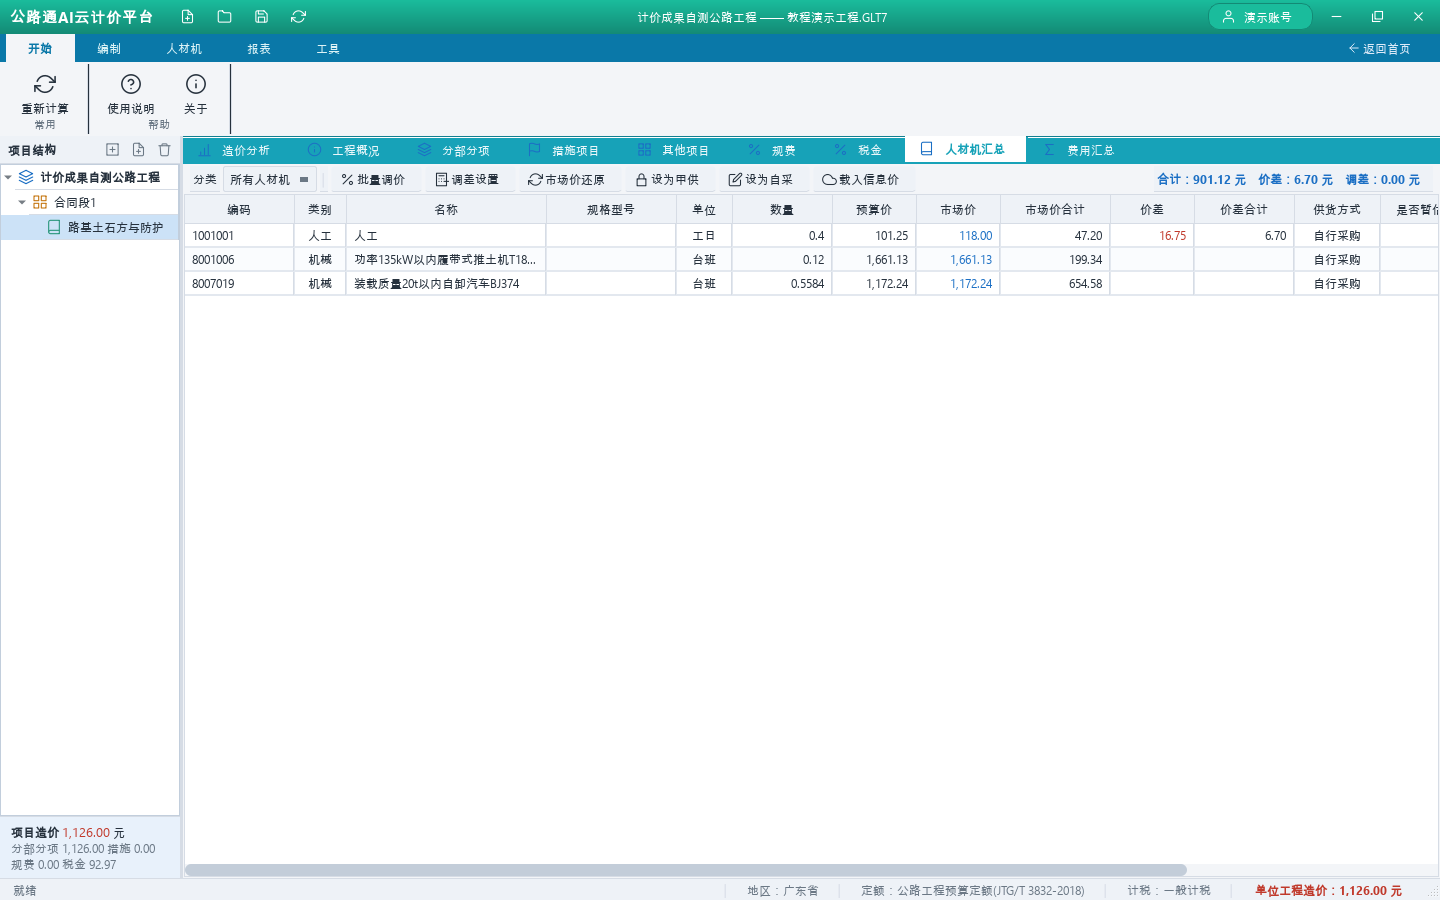This screenshot has height=900, width=1440.
Task: Collapse the 合同段1 tree node
Action: coord(22,202)
